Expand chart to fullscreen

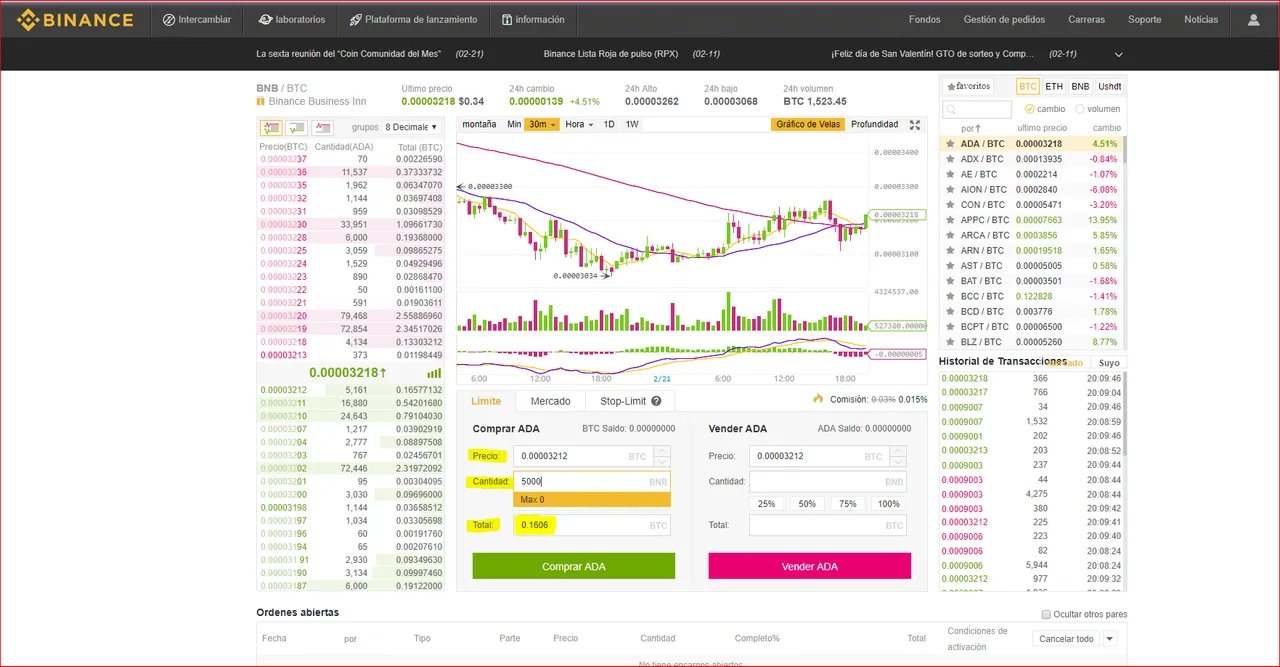click(914, 125)
